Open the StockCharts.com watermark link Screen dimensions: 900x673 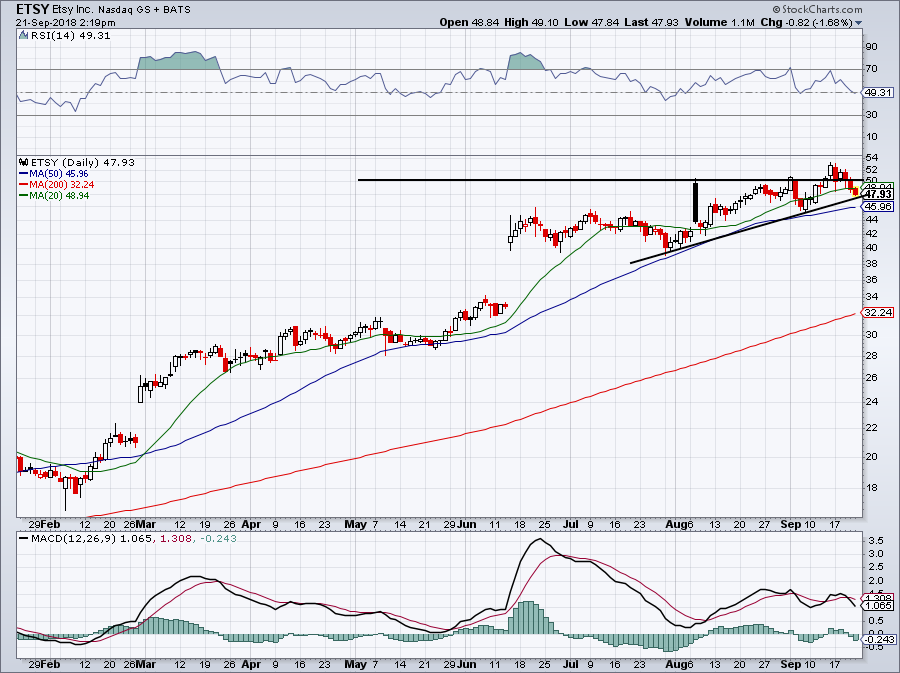point(844,8)
